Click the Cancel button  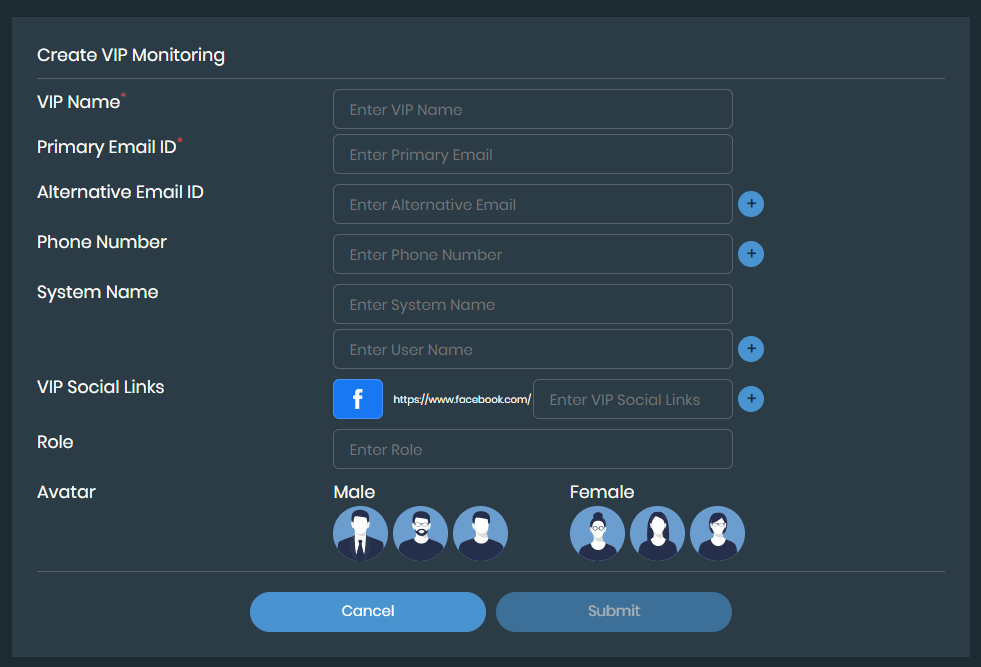pos(367,611)
